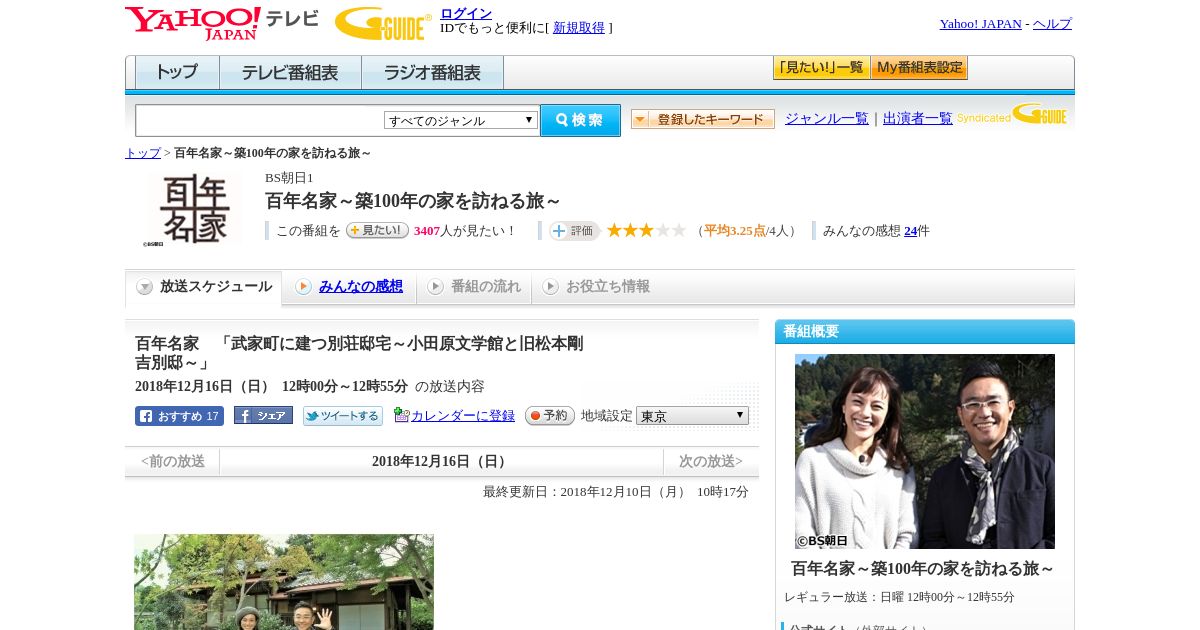The height and width of the screenshot is (630, 1200).
Task: Expand 登録したキーワード dropdown button
Action: [703, 119]
